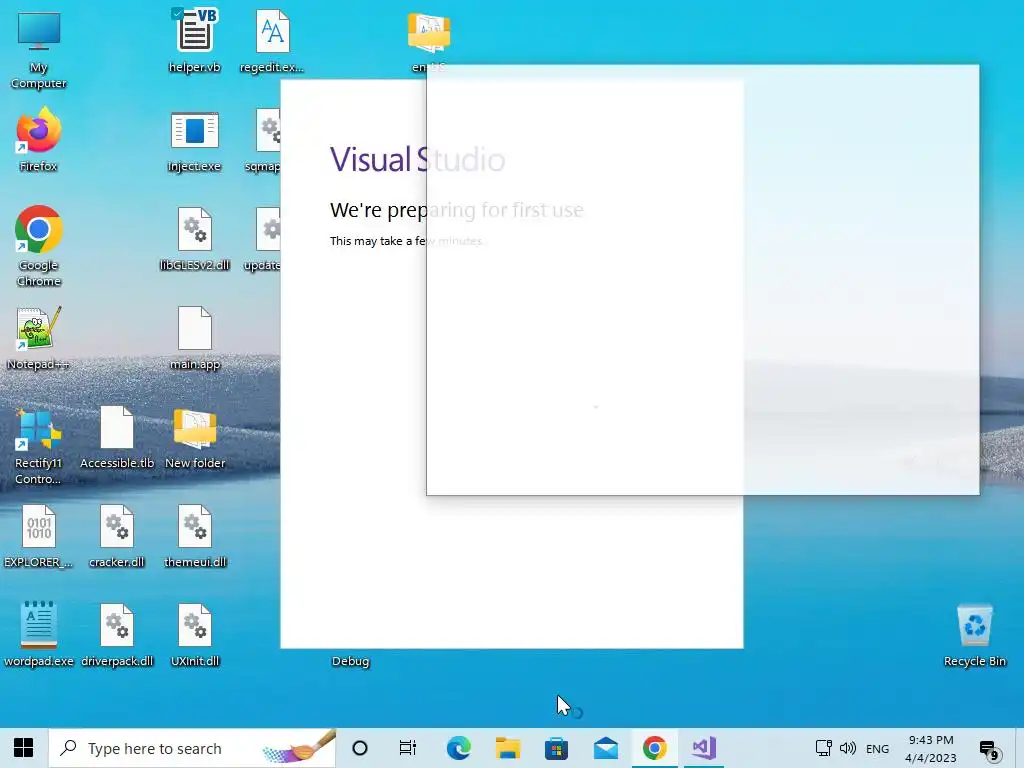Open the Recycle Bin
The image size is (1024, 768).
pyautogui.click(x=974, y=635)
